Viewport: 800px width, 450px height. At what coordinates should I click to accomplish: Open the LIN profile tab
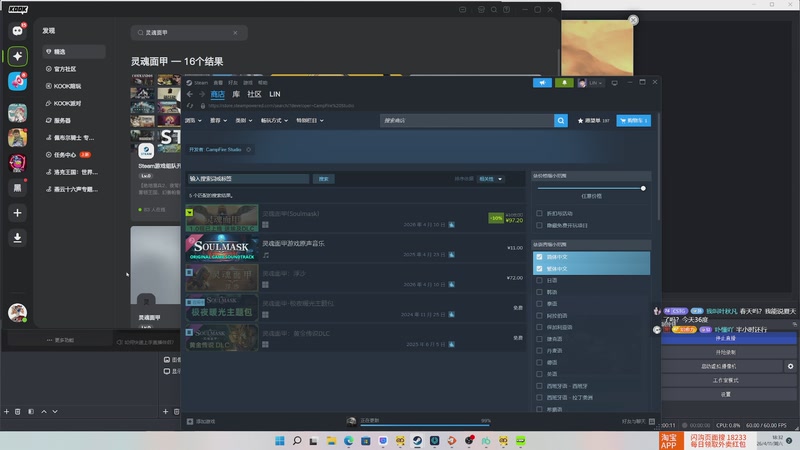coord(274,94)
